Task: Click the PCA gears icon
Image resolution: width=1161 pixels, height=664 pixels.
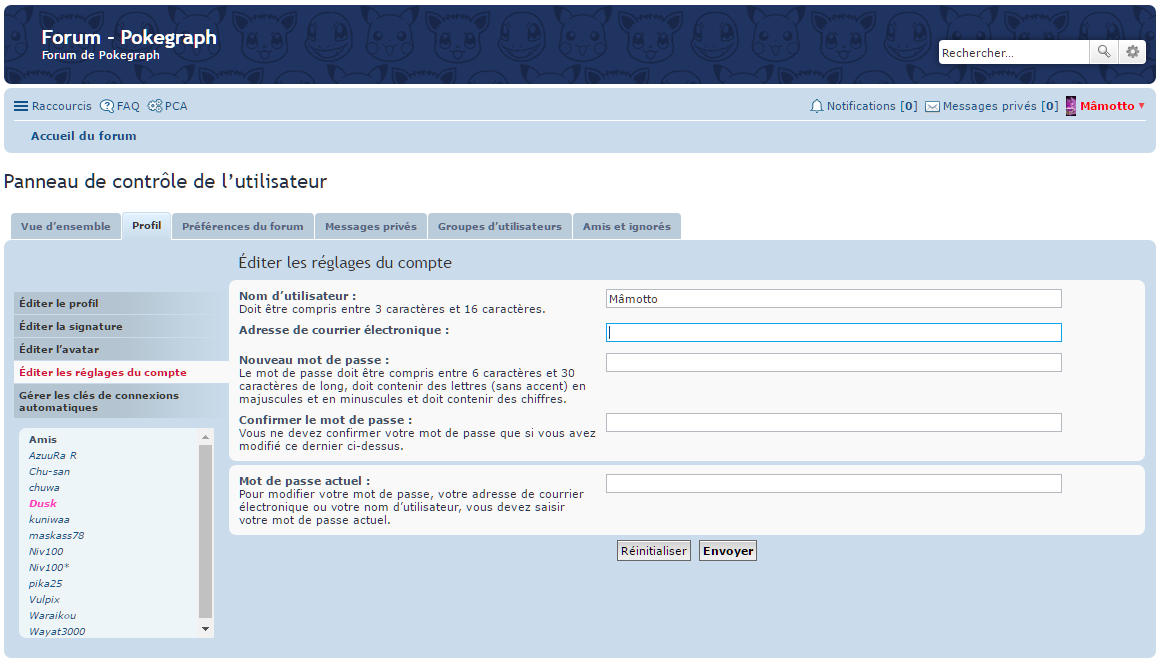Action: coord(155,106)
